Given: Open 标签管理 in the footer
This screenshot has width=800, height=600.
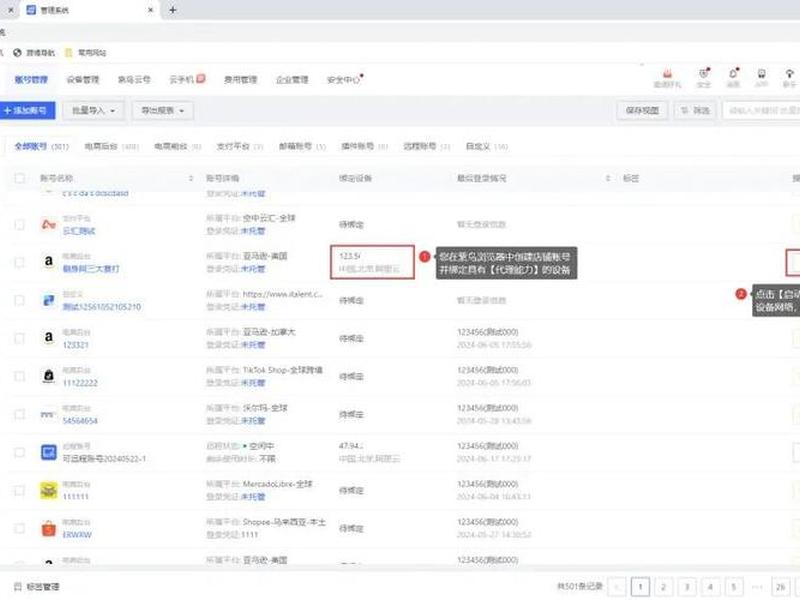Looking at the screenshot, I should [x=37, y=587].
